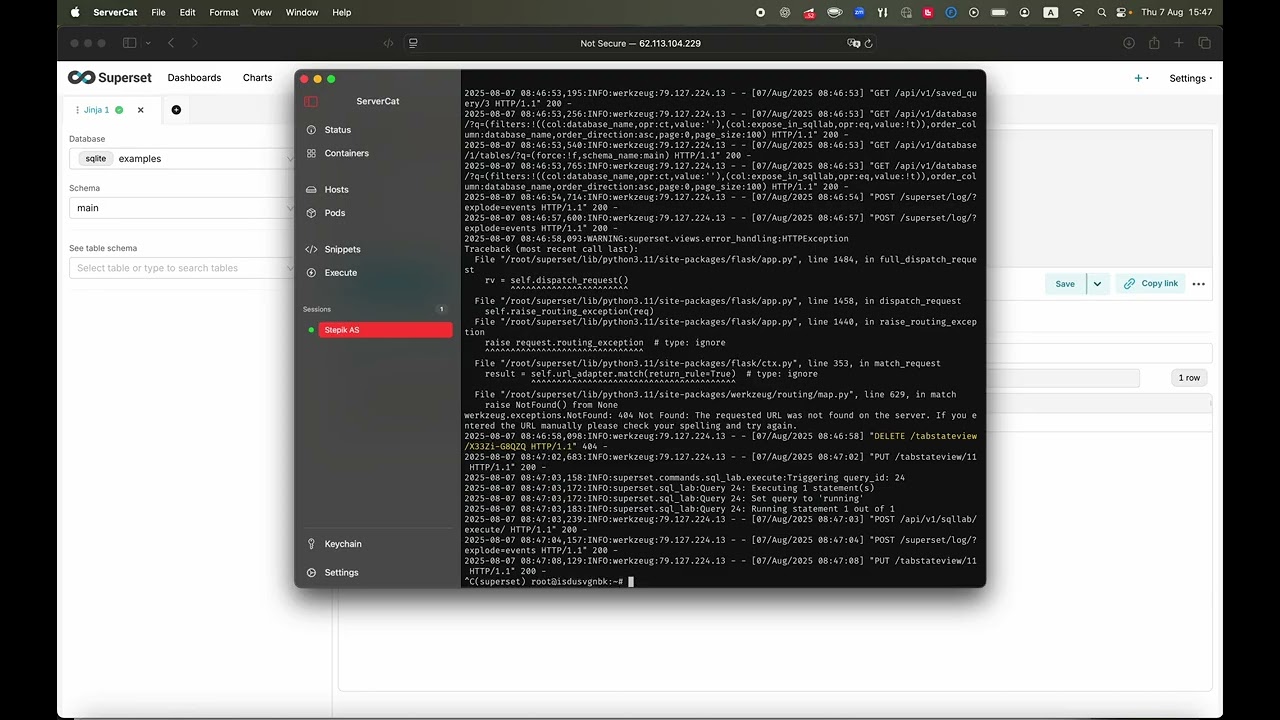
Task: Click the battery icon in menu bar
Action: (998, 12)
